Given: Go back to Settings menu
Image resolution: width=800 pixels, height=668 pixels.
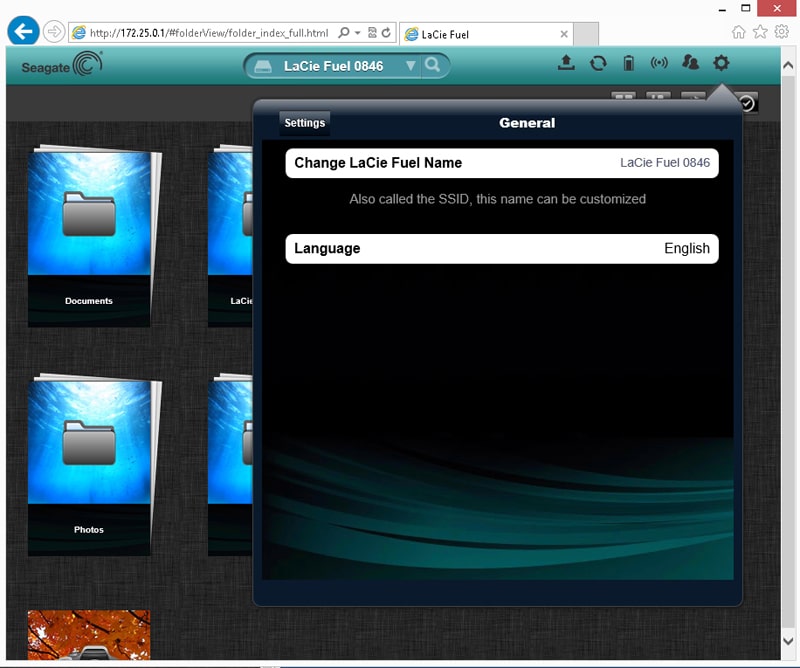Looking at the screenshot, I should pyautogui.click(x=305, y=123).
